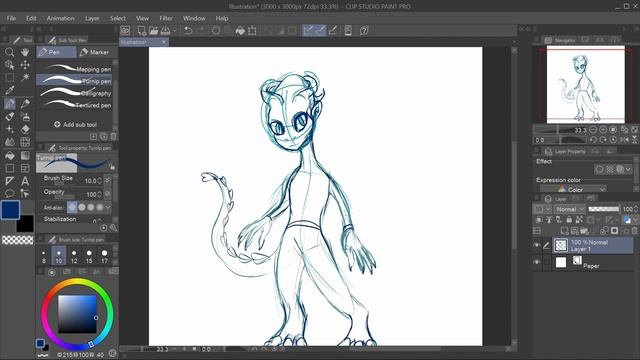This screenshot has width=640, height=360.
Task: Select the Eraser tool
Action: [x=25, y=129]
